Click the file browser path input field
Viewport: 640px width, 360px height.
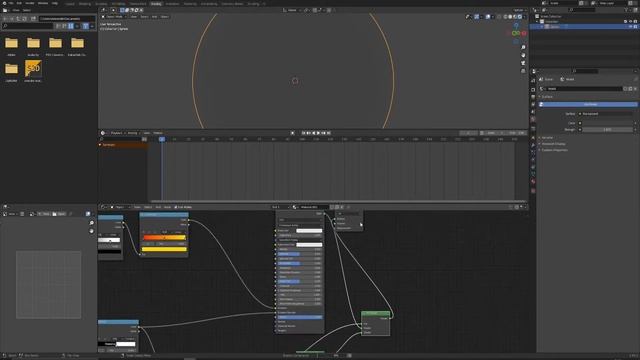67,19
